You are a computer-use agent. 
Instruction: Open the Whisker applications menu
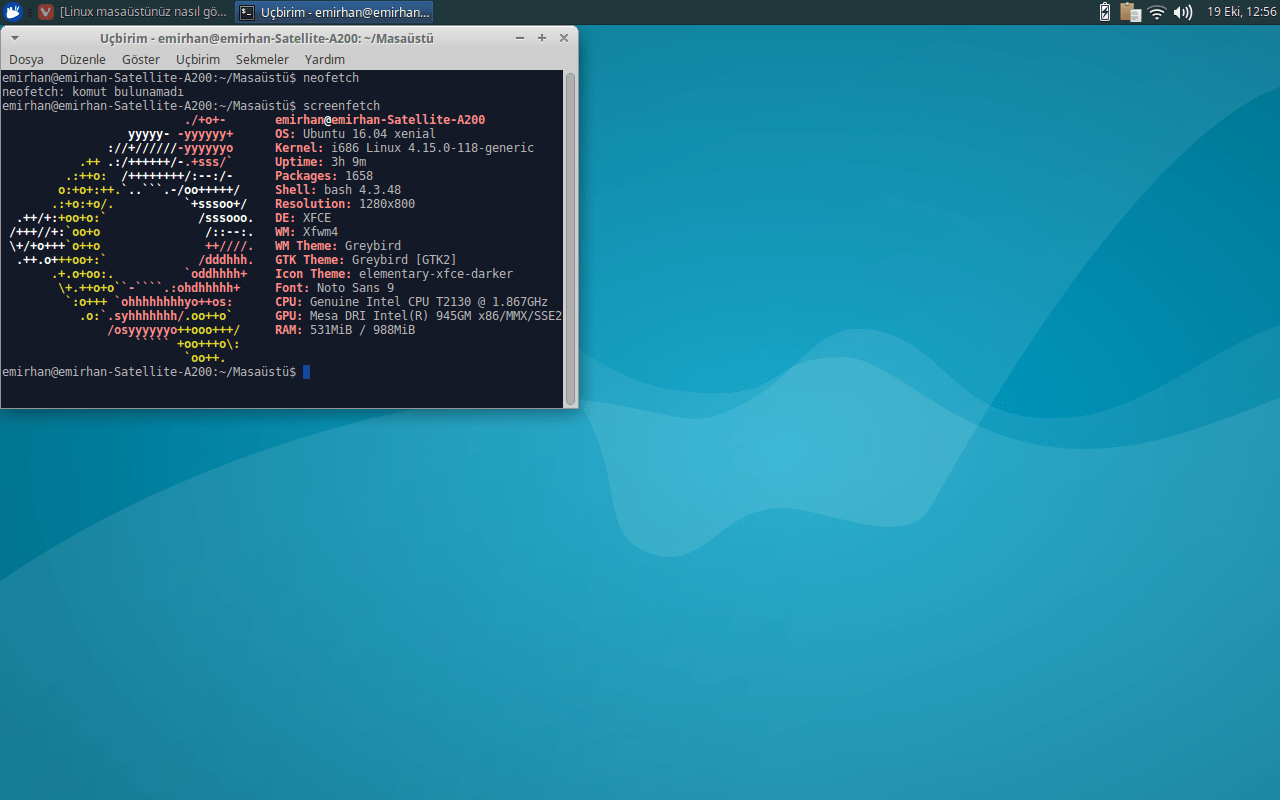13,12
